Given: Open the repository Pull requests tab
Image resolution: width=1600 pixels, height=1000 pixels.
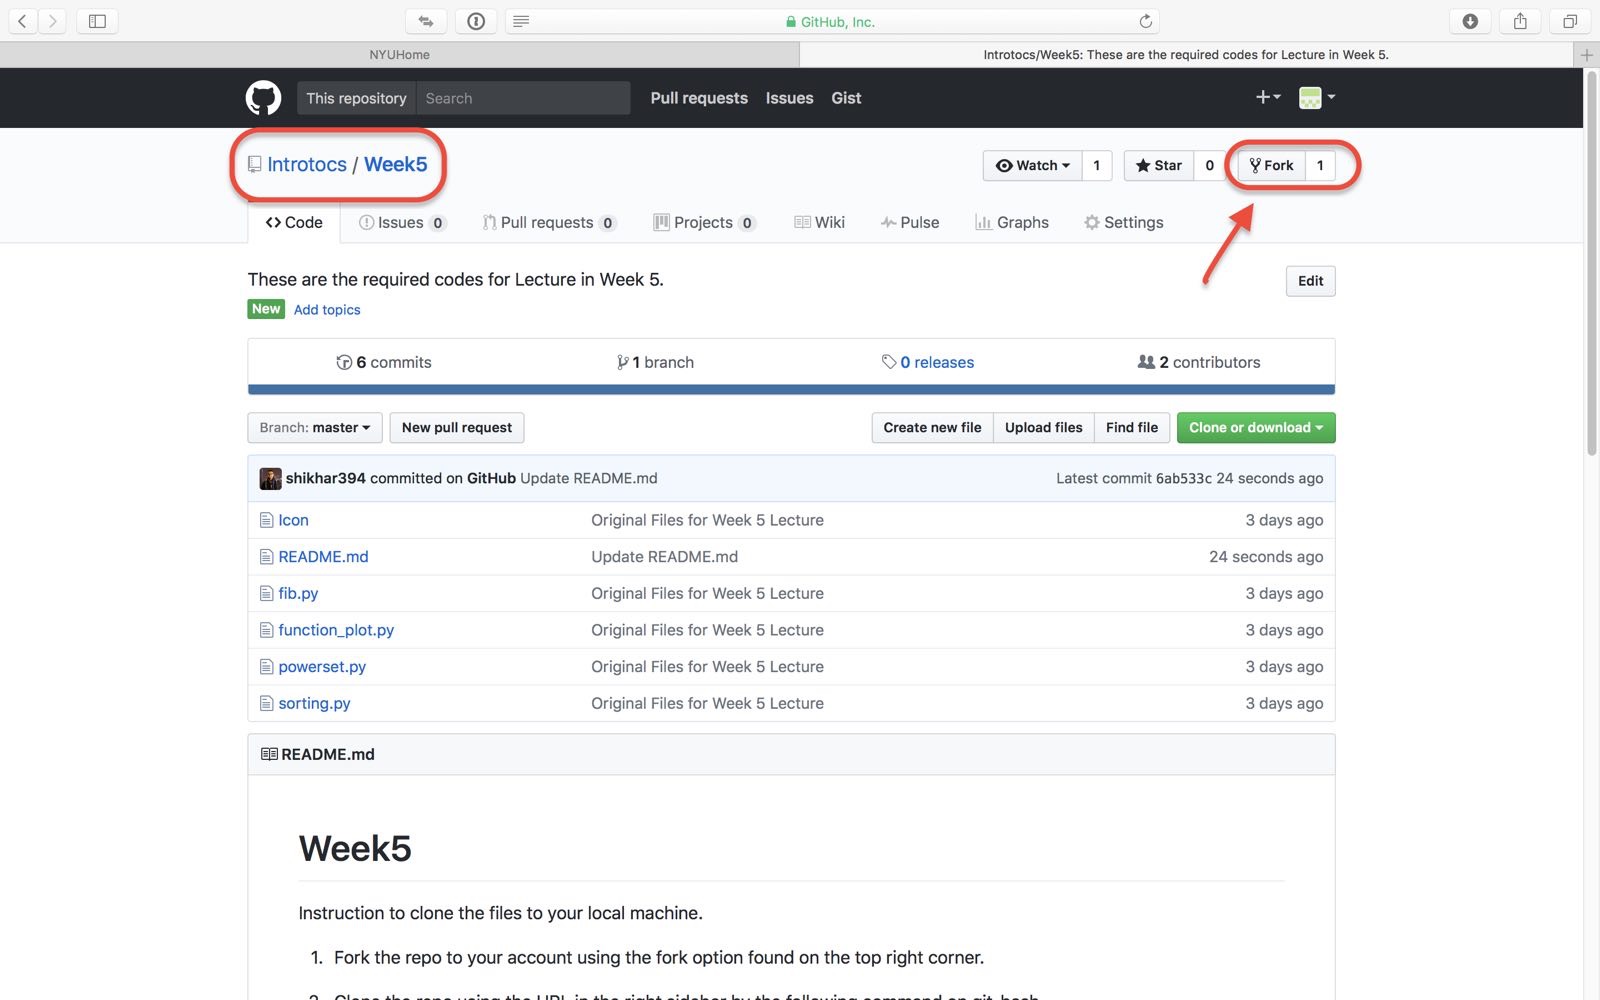Looking at the screenshot, I should [549, 222].
